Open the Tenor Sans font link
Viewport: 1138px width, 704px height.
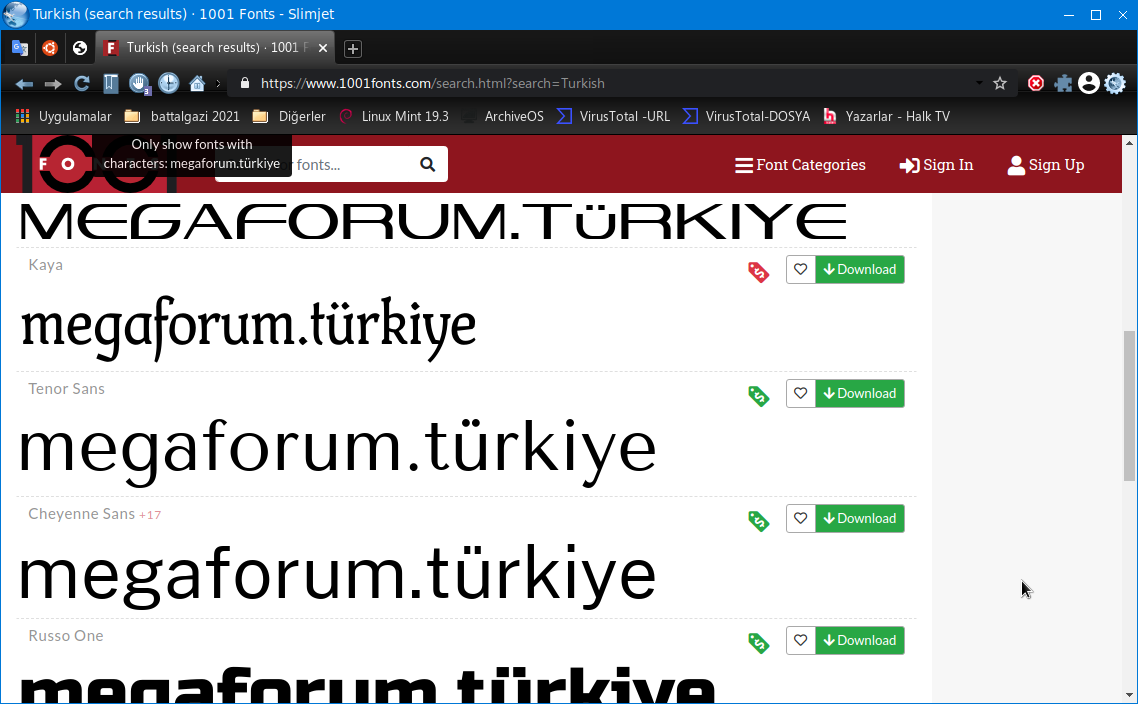pyautogui.click(x=66, y=389)
